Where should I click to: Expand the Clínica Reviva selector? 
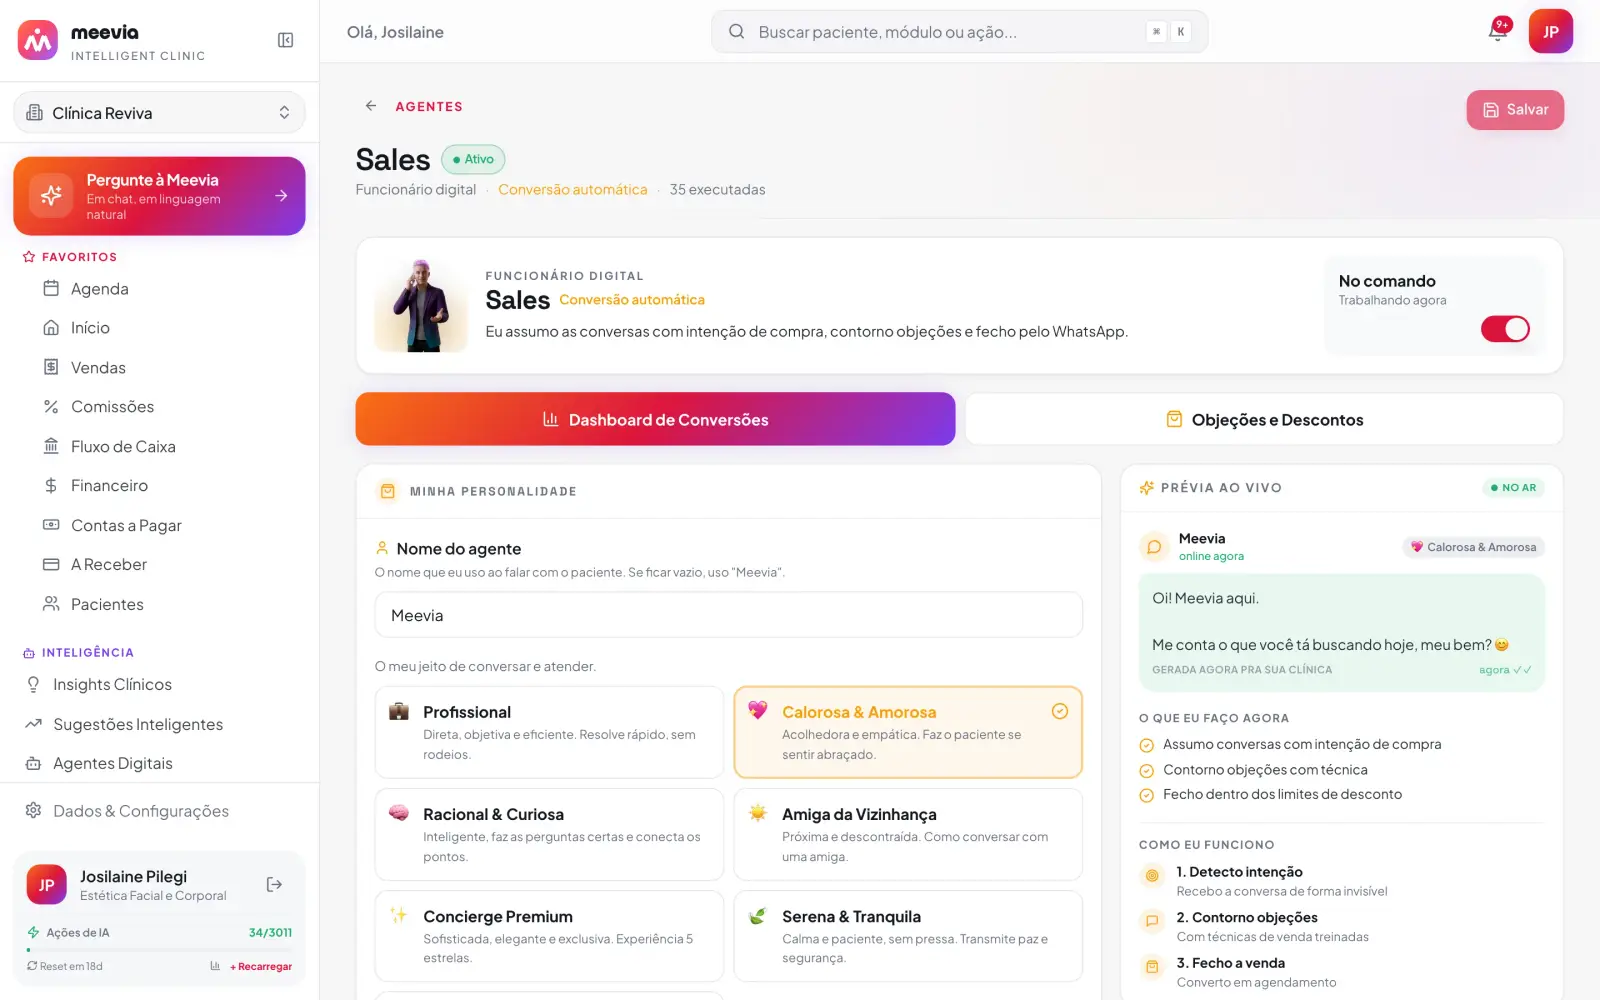(159, 113)
